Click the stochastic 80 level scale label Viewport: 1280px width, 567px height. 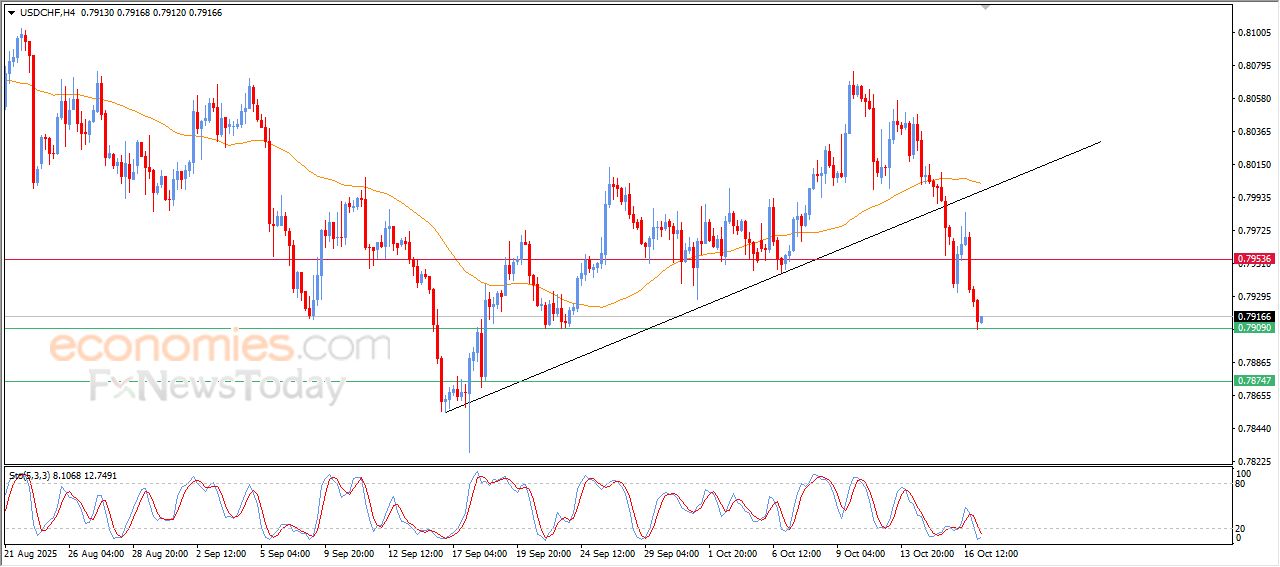tap(1243, 484)
